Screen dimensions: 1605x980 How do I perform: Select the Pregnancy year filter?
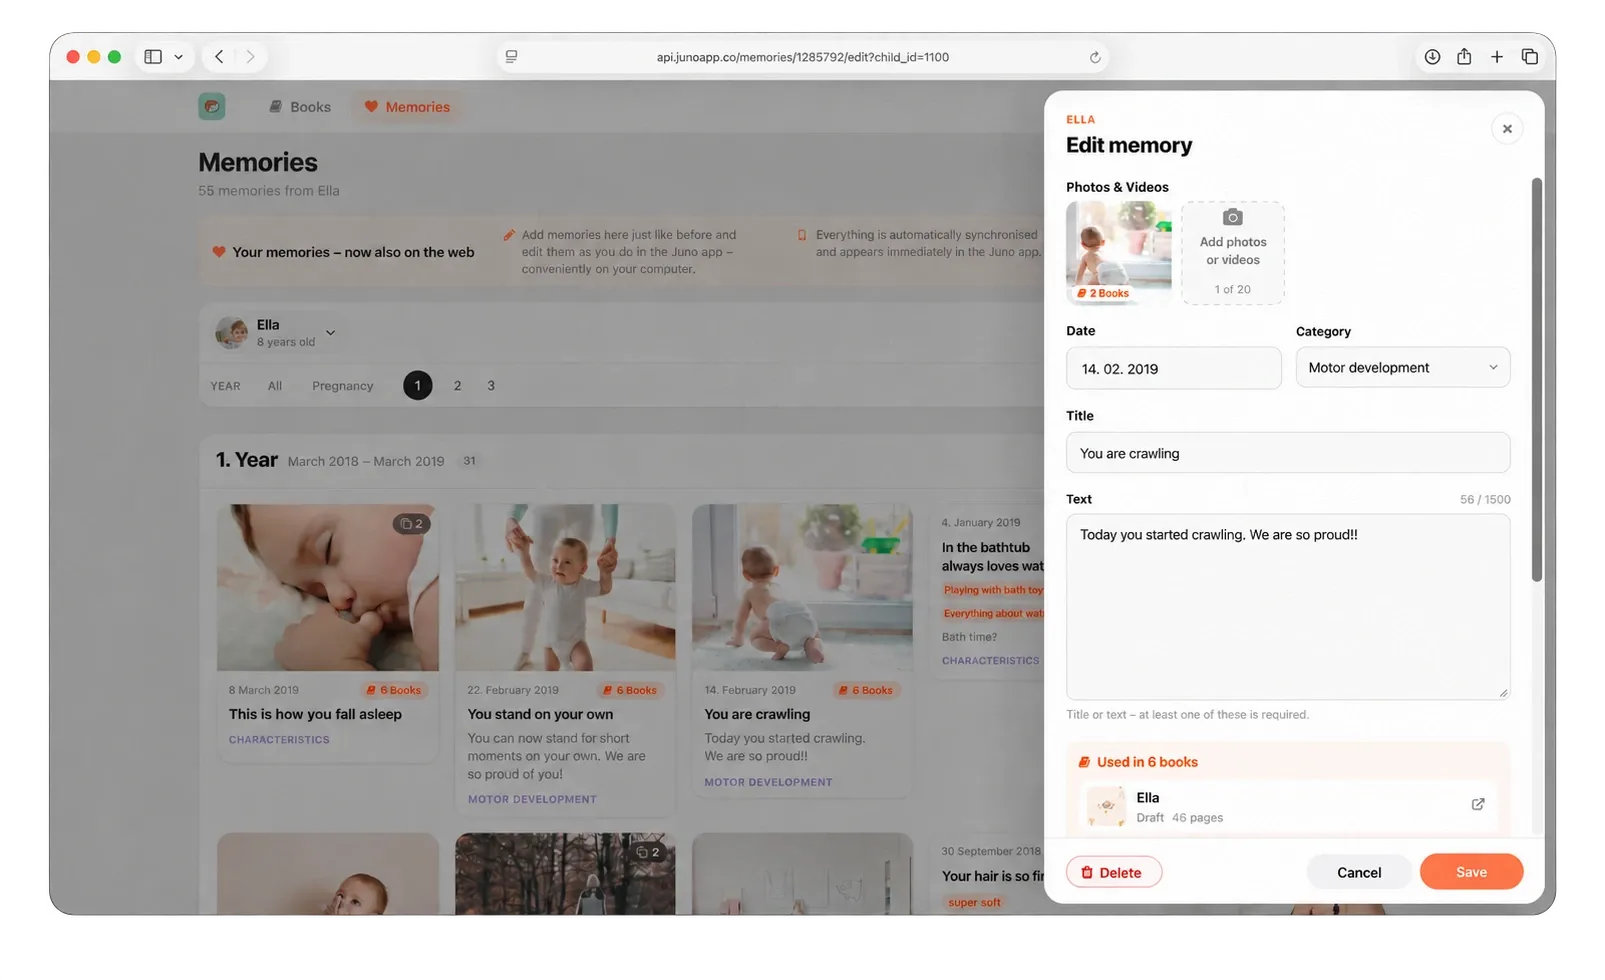(342, 386)
